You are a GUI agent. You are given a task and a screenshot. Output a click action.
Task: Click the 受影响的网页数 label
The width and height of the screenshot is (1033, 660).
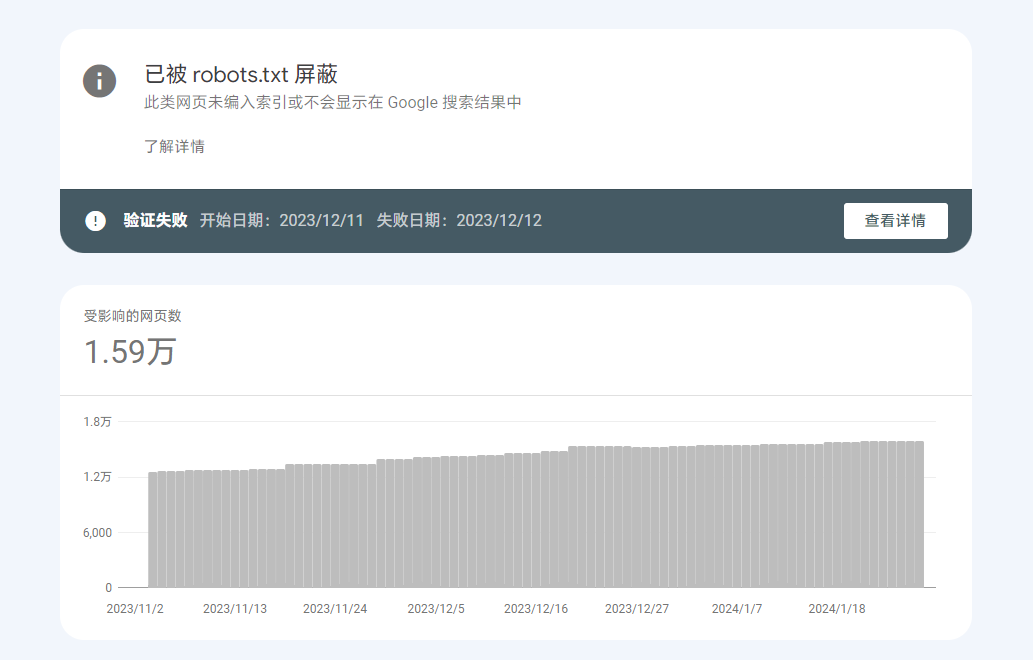[x=132, y=316]
